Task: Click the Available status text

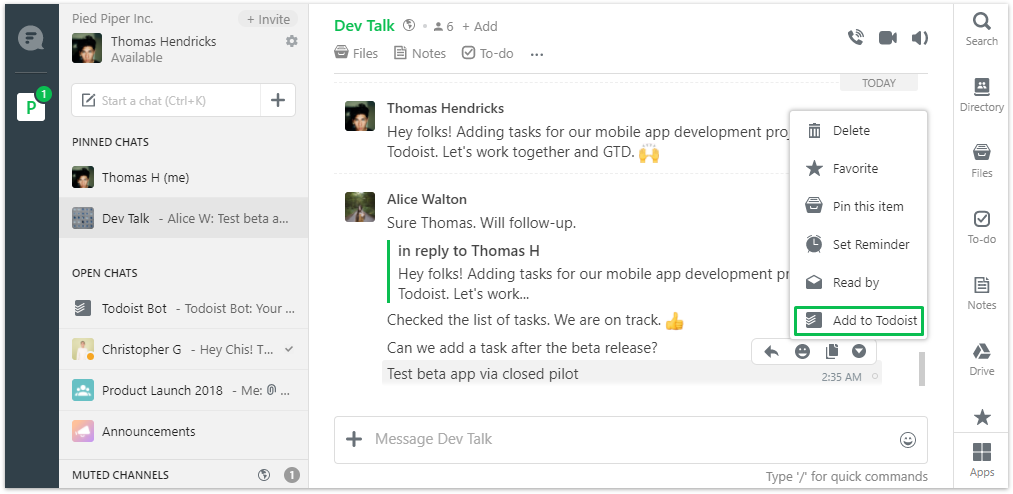Action: (136, 57)
